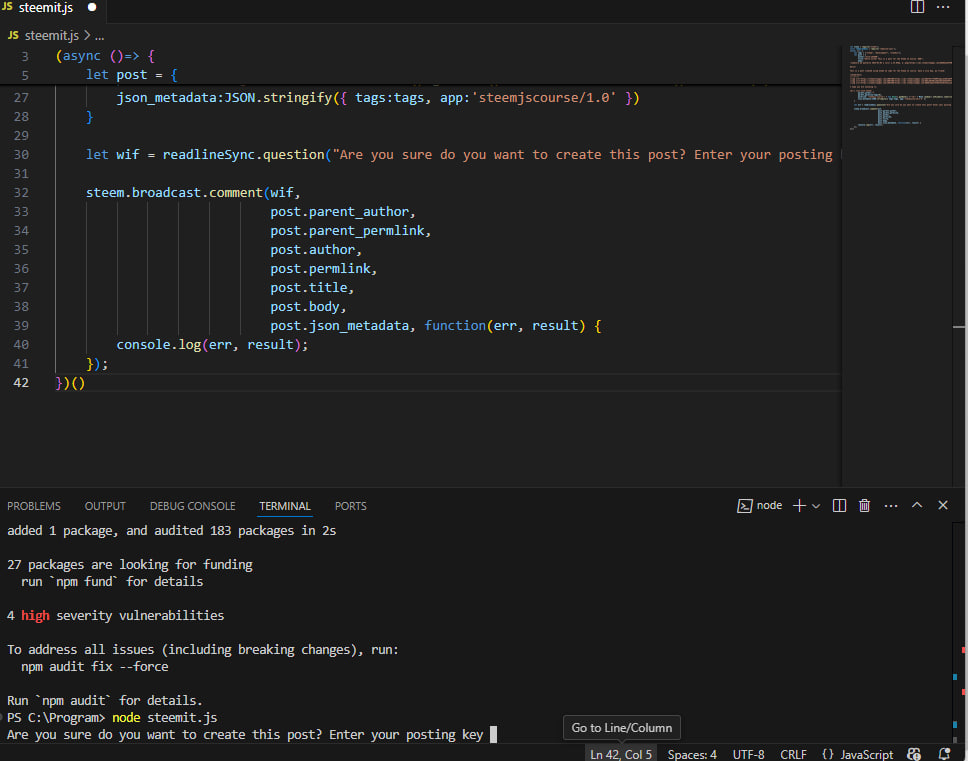Image resolution: width=968 pixels, height=761 pixels.
Task: Click the language braces icon in status bar
Action: pyautogui.click(x=828, y=754)
